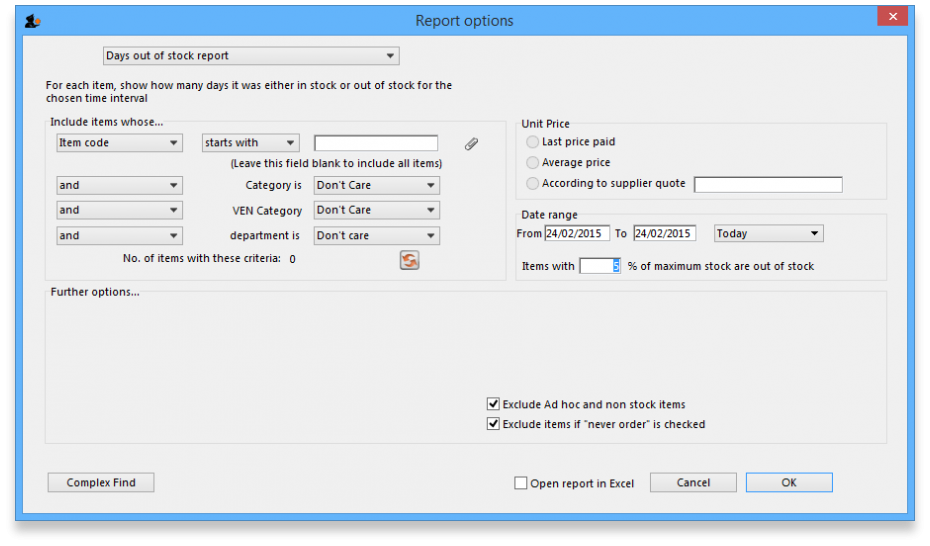Click the OK button
Viewport: 930px width, 546px height.
[x=788, y=483]
